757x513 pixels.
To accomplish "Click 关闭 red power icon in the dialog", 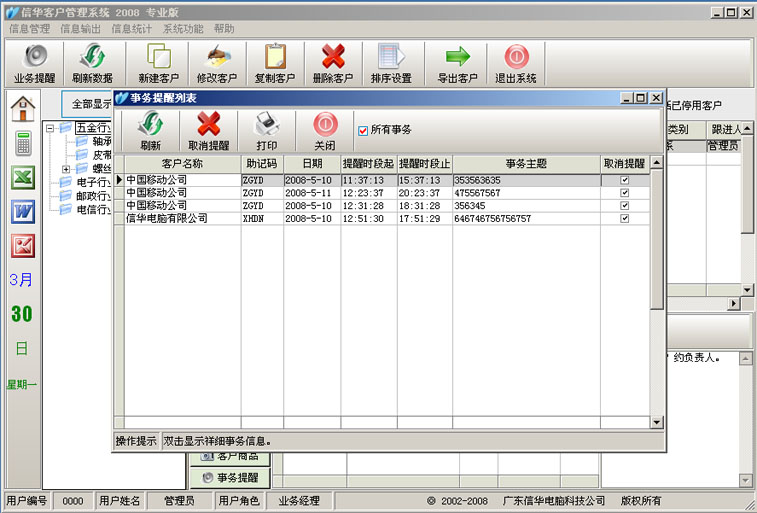I will click(x=325, y=131).
